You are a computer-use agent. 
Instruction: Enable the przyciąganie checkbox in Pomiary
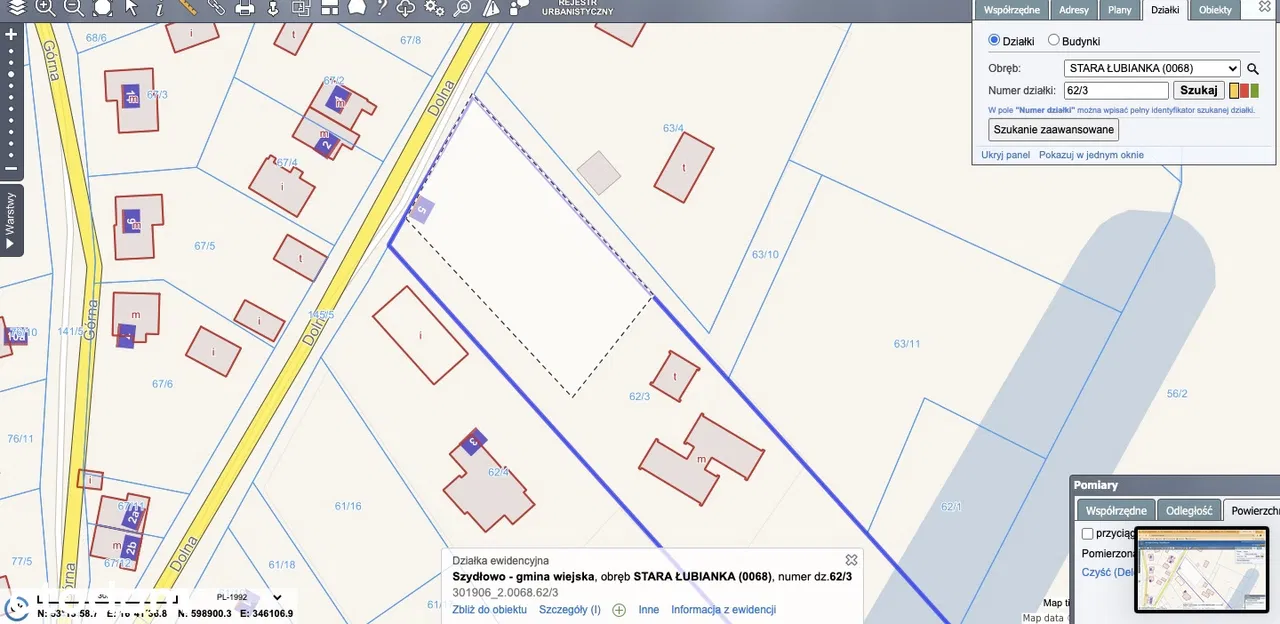pyautogui.click(x=1088, y=534)
